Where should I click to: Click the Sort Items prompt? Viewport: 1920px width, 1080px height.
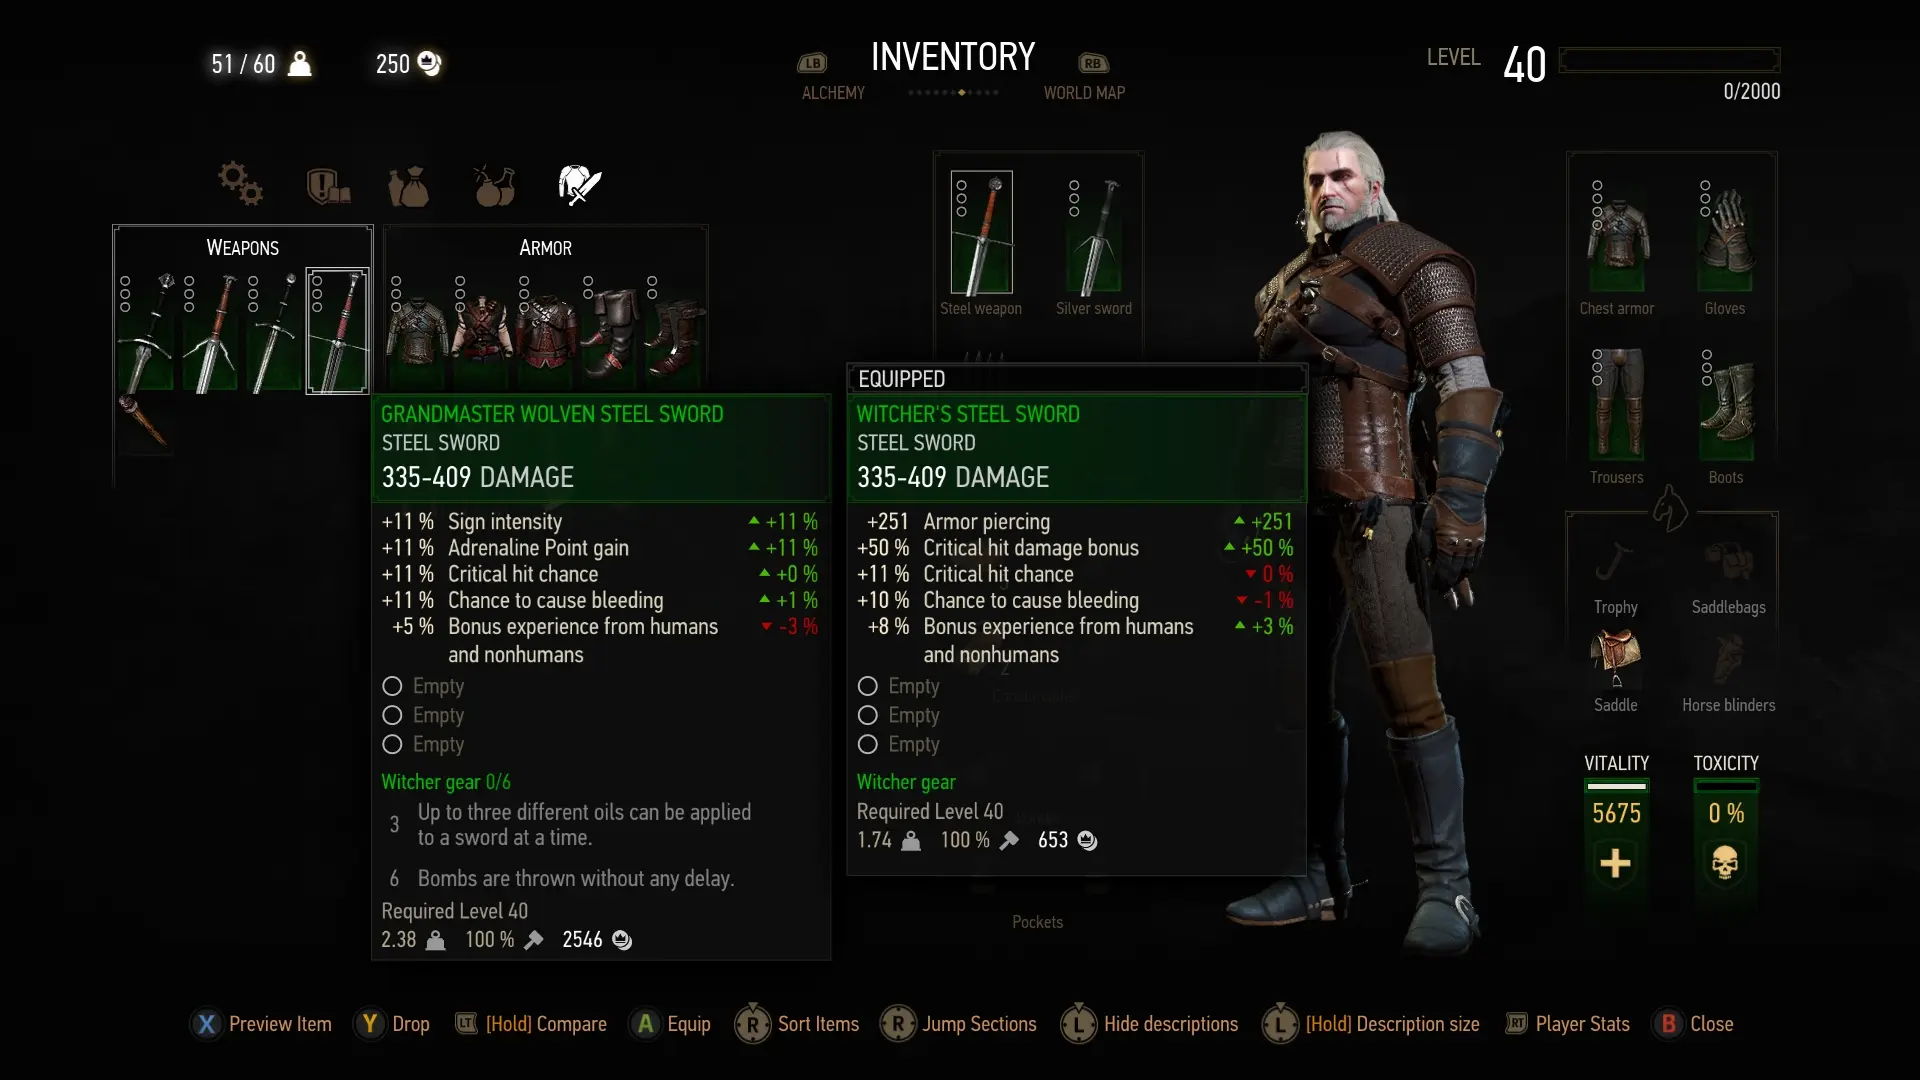click(797, 1024)
